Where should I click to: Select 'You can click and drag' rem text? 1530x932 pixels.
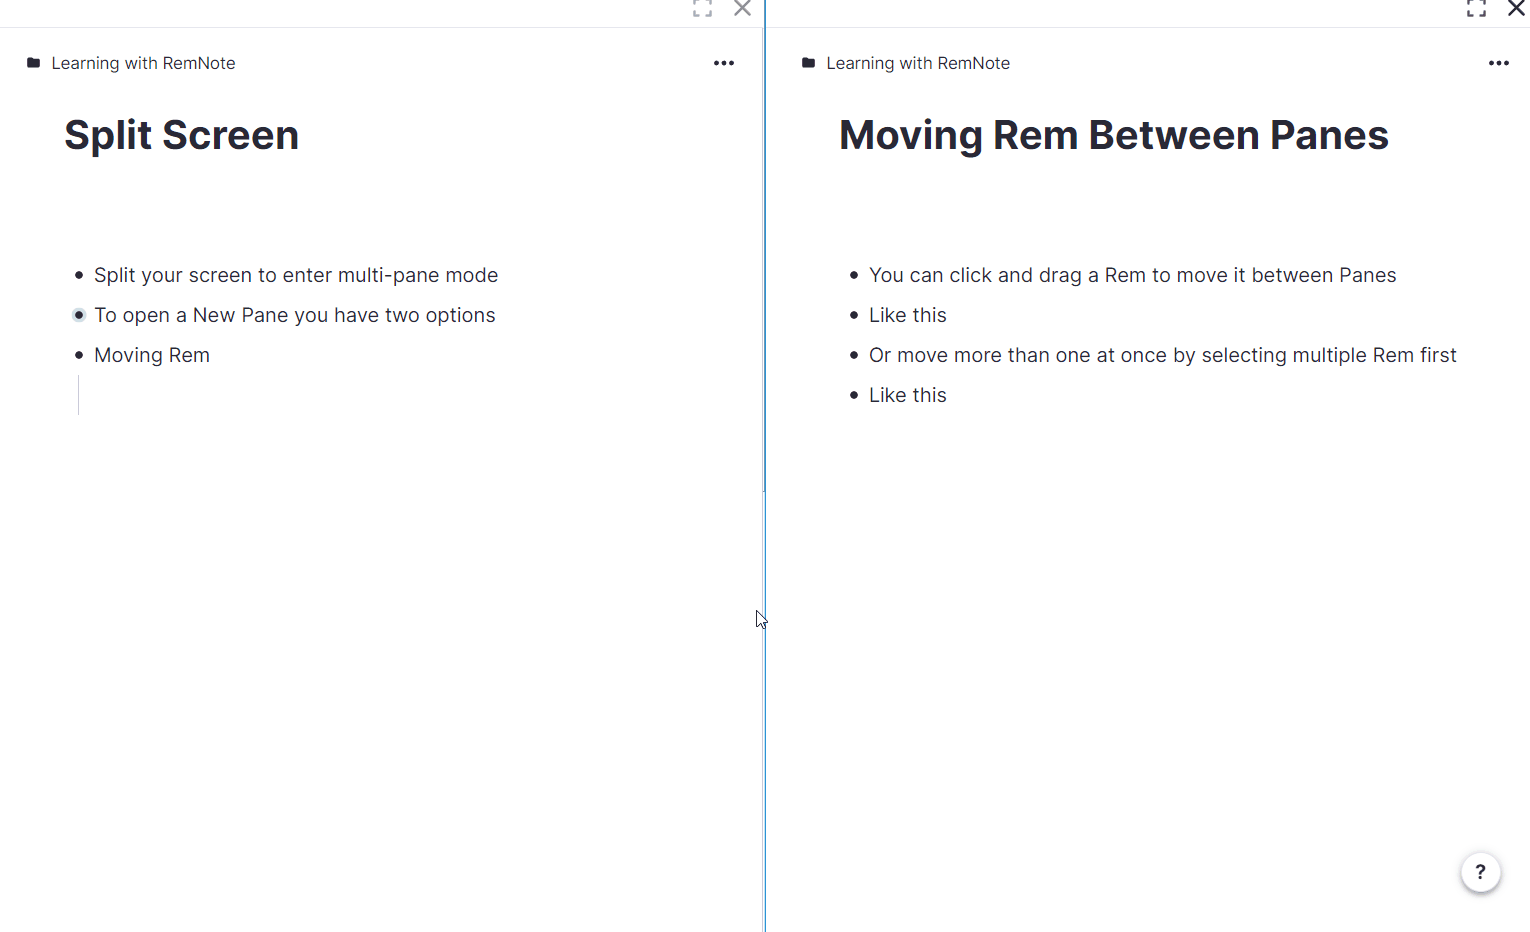1132,275
